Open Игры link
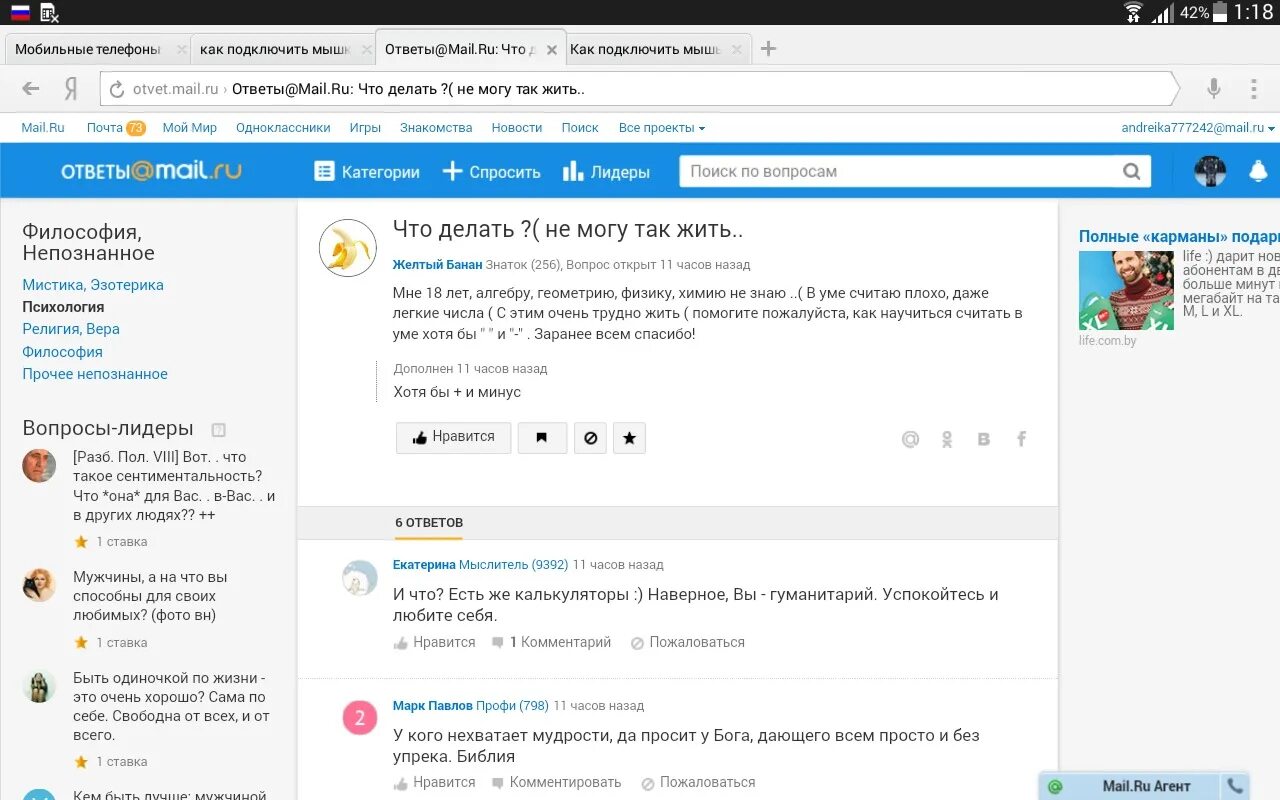 click(x=365, y=128)
